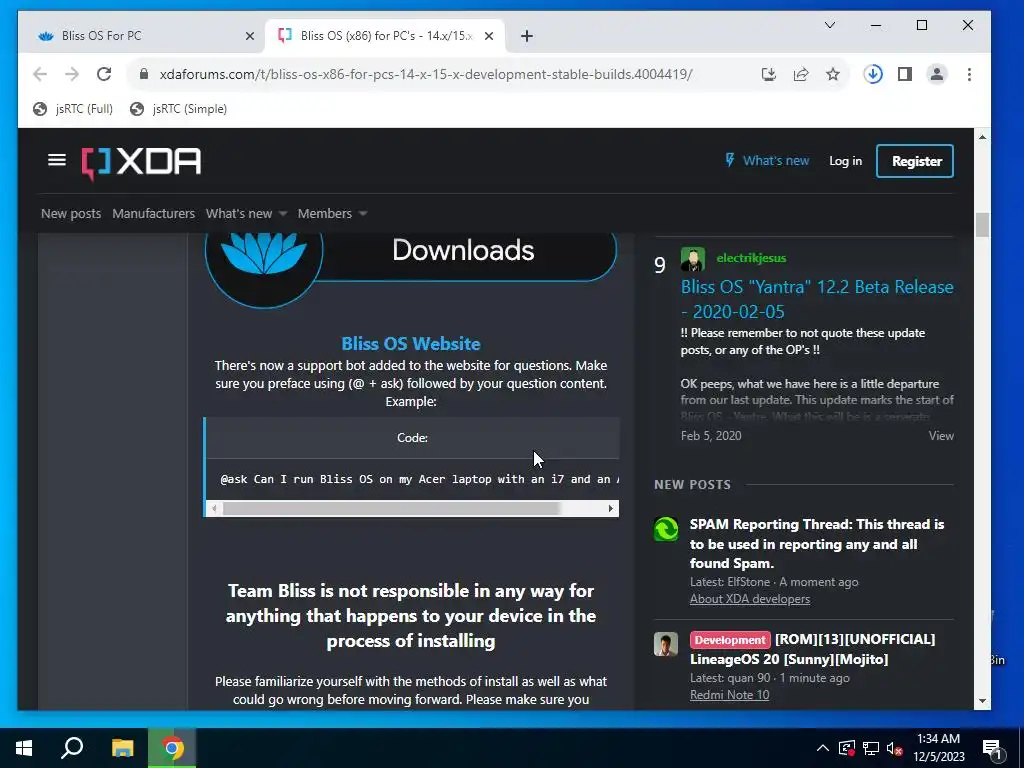Bookmark this page with the star
Image resolution: width=1024 pixels, height=768 pixels.
833,74
